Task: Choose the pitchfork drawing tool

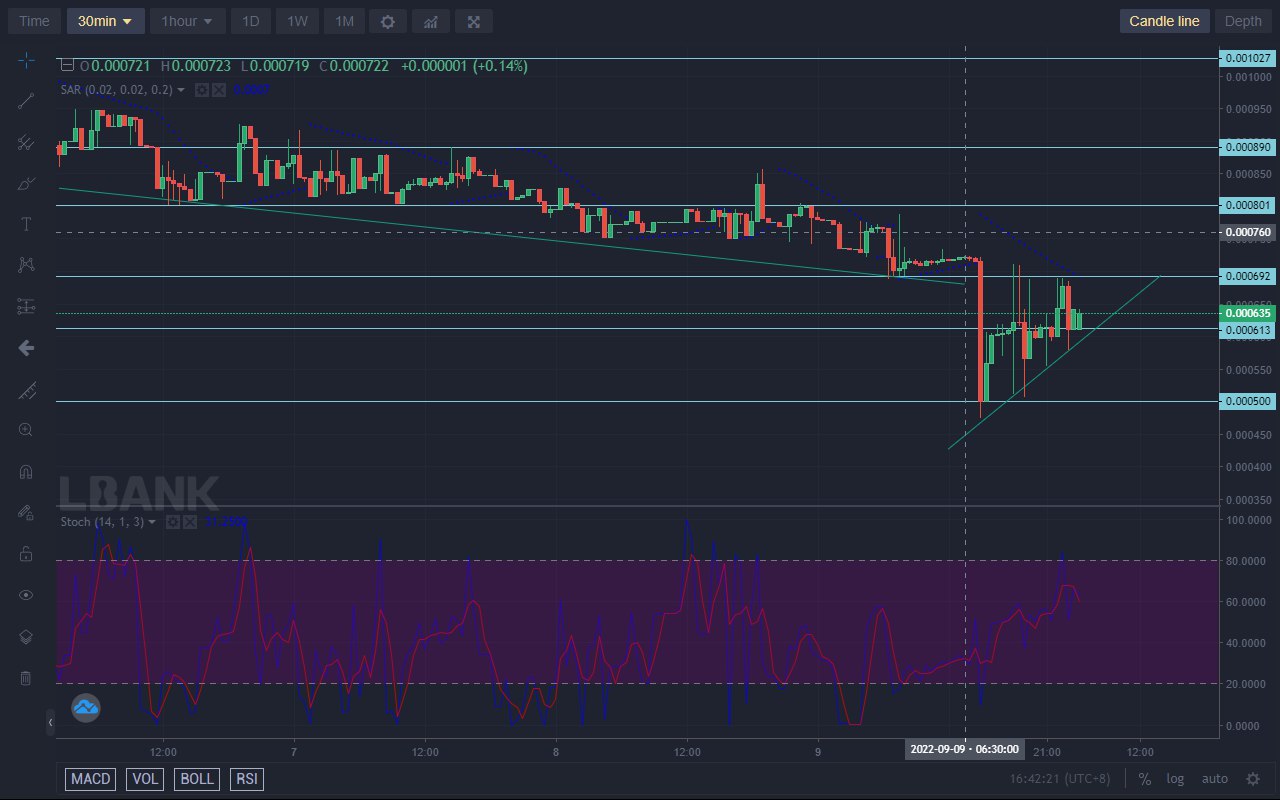Action: [26, 142]
